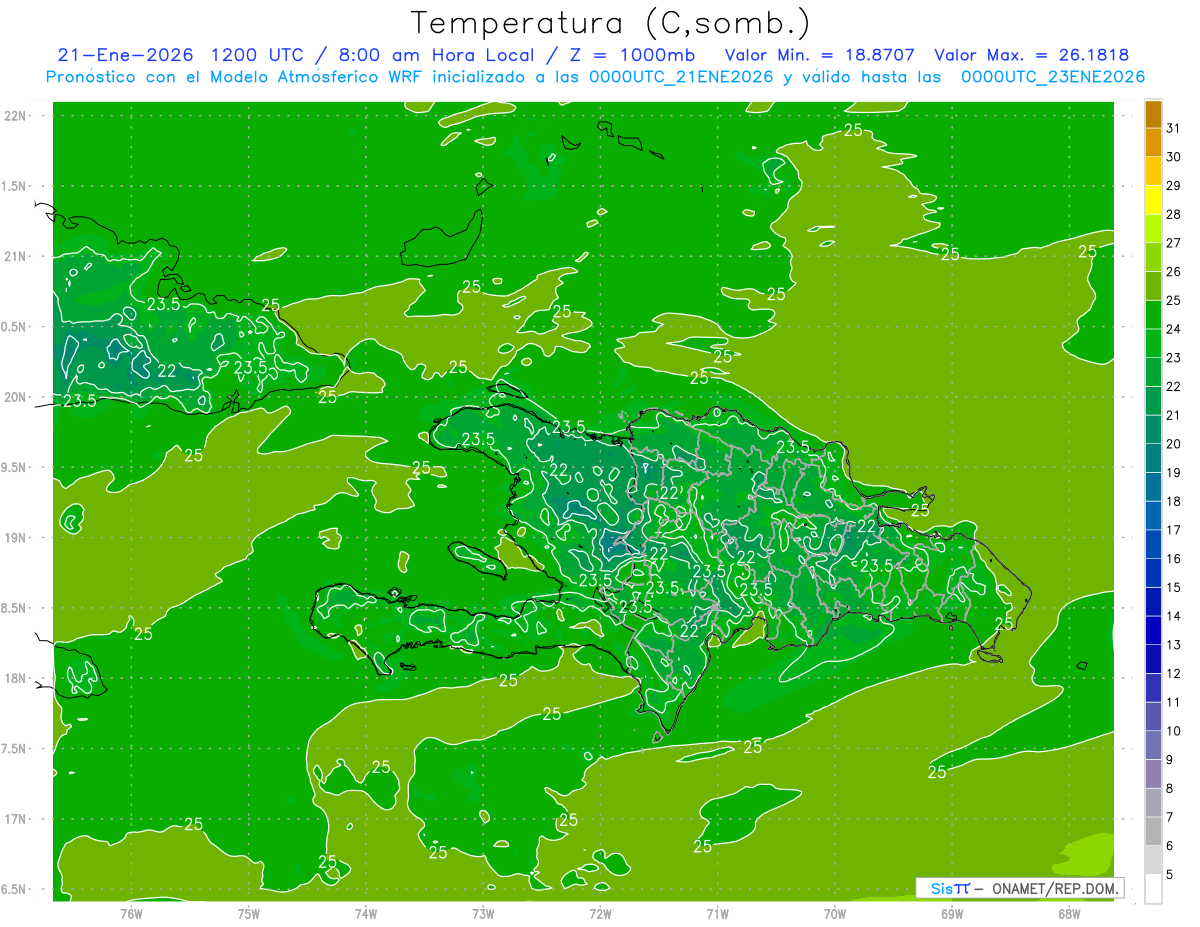Click the color scale value "24"
Viewport: 1200px width, 927px height.
pos(1174,329)
